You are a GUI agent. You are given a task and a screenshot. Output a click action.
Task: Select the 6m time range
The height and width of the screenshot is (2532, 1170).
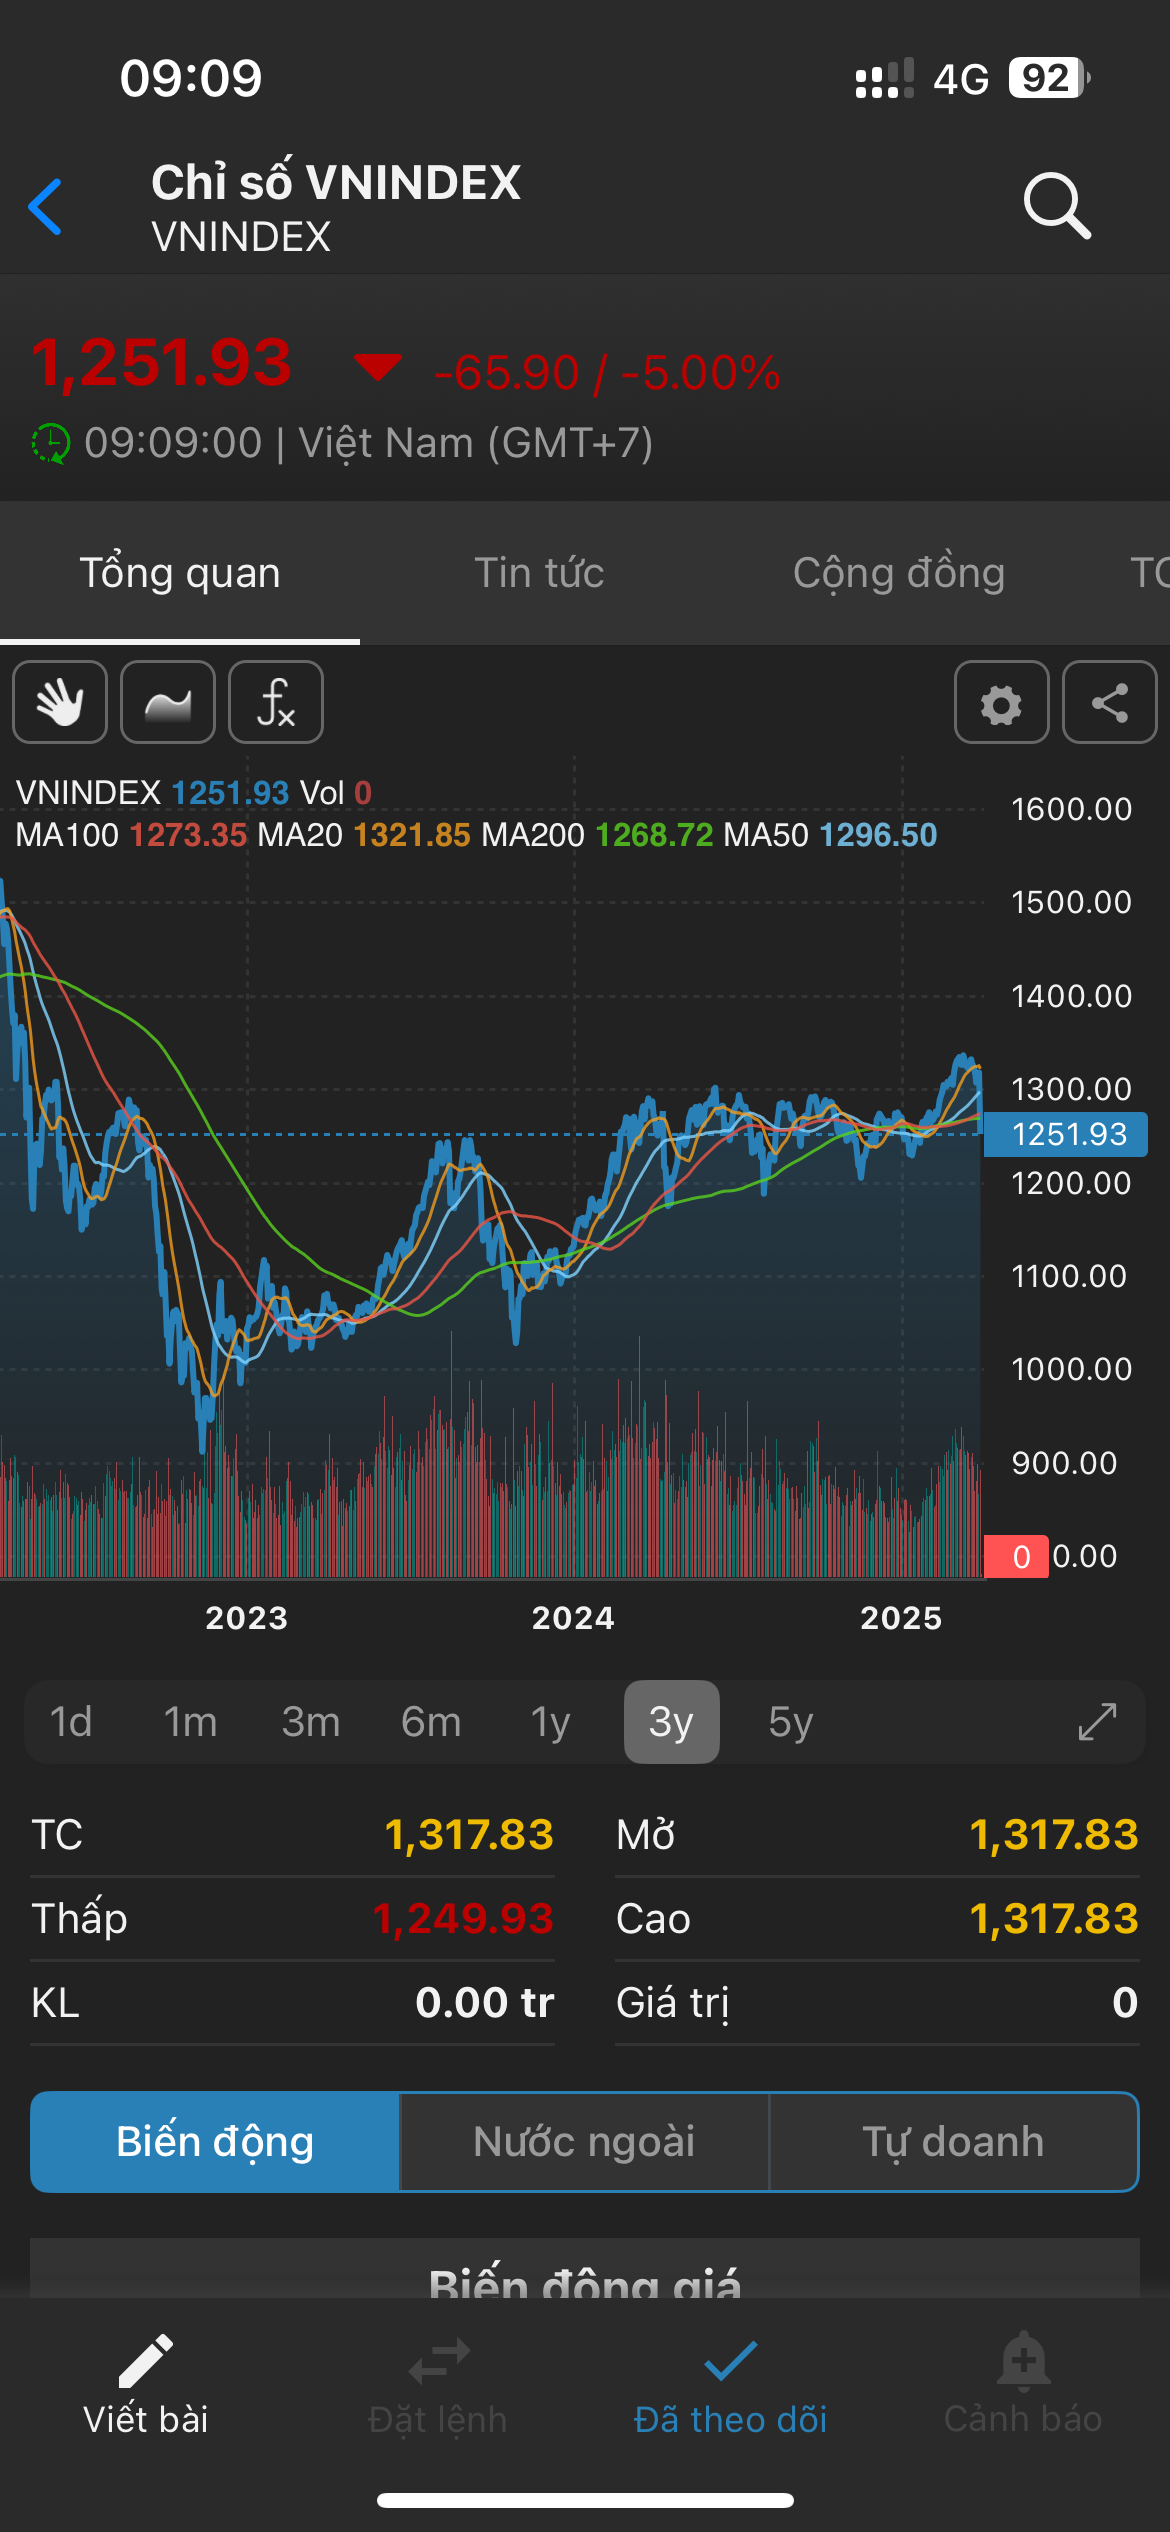click(431, 1722)
